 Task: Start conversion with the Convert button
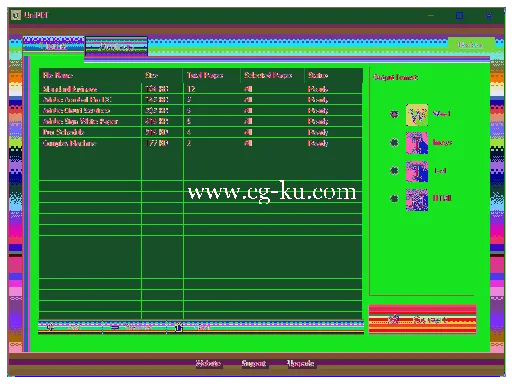(x=422, y=319)
